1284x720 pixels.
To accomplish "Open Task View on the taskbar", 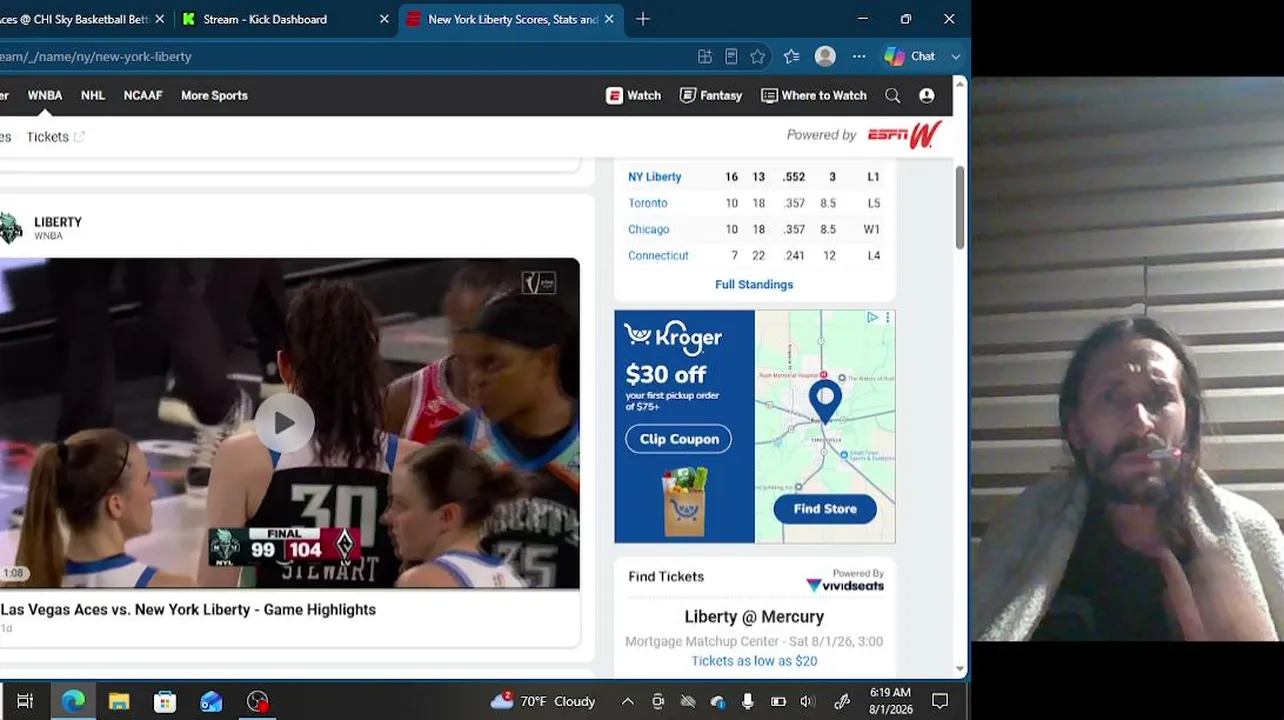I will click(25, 702).
